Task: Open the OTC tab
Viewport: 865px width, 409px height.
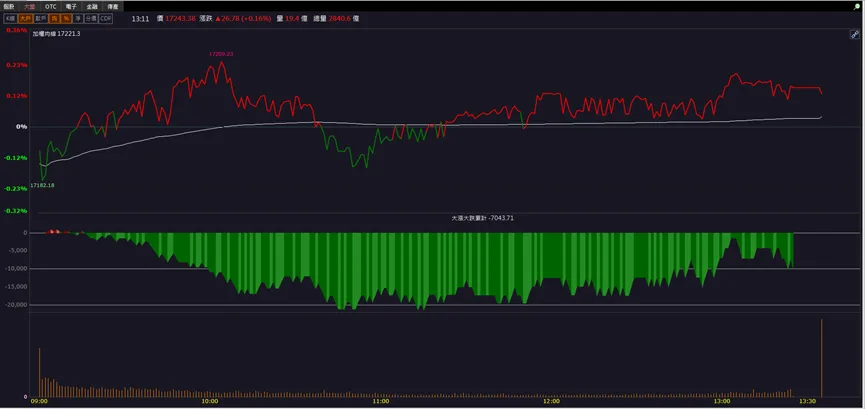Action: tap(51, 7)
